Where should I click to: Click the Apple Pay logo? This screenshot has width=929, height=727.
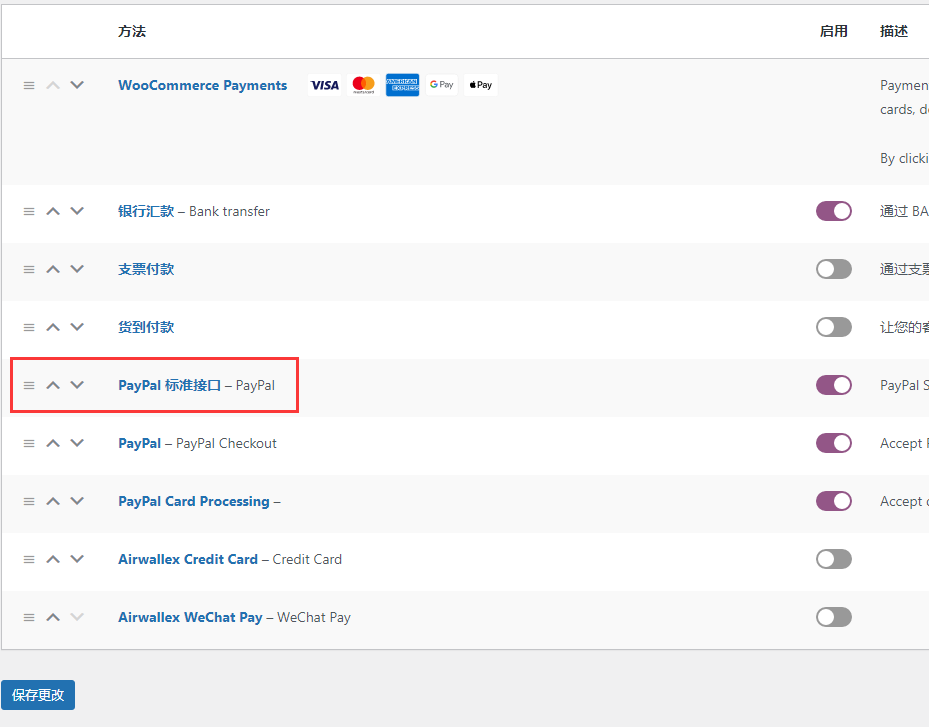(x=480, y=85)
